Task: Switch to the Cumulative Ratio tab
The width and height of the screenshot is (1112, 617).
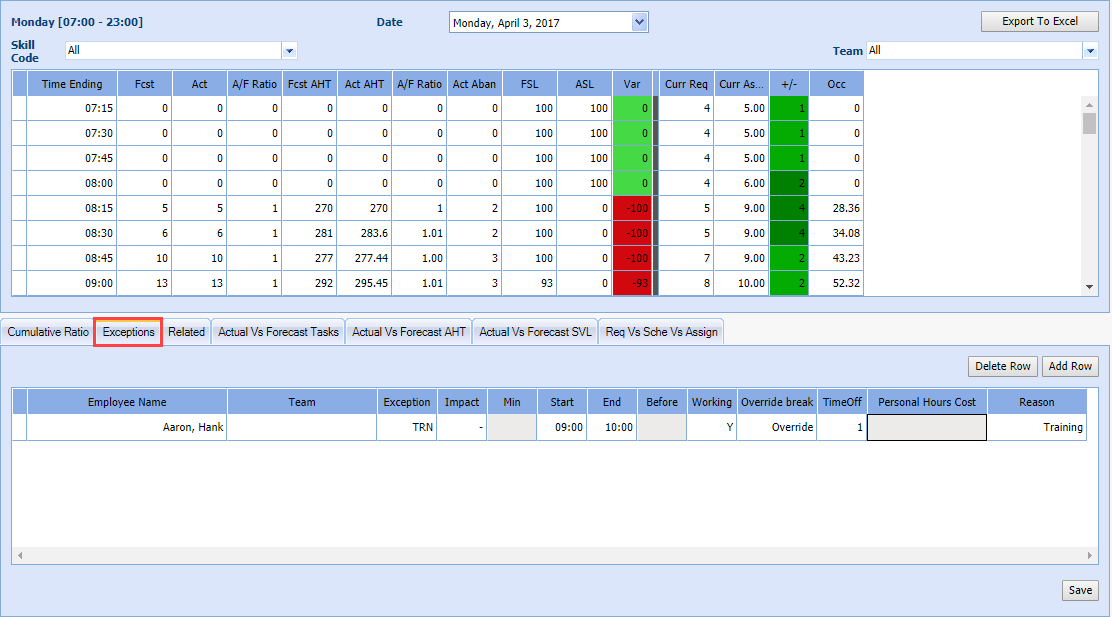Action: [48, 332]
